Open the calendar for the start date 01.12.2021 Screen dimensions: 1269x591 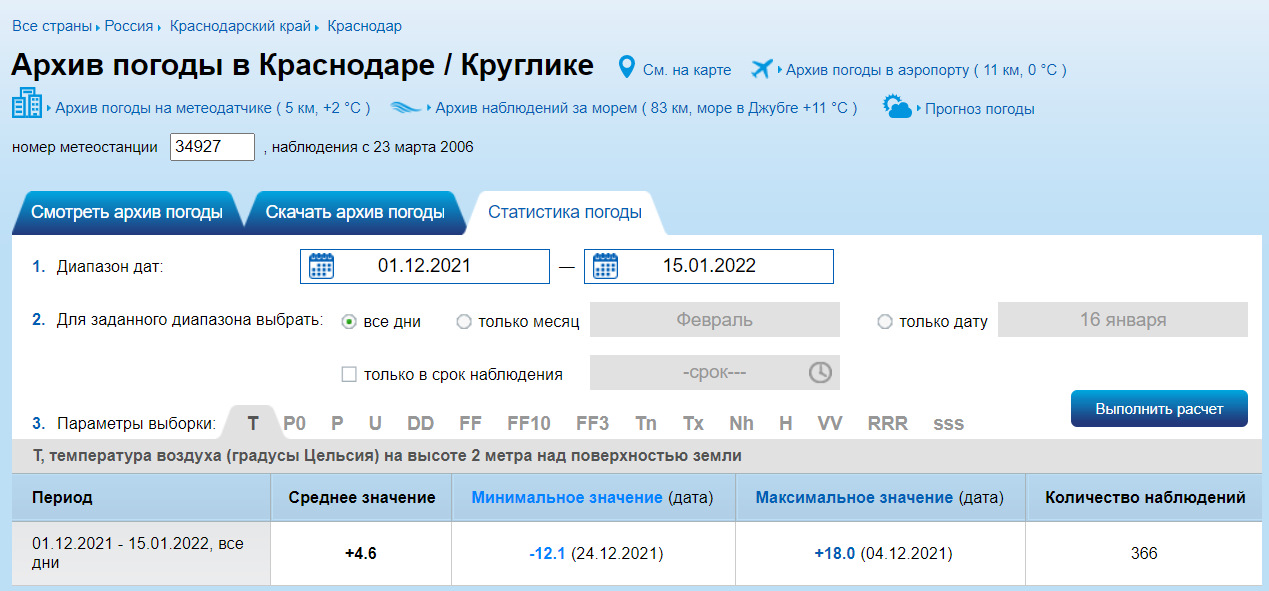[x=322, y=266]
